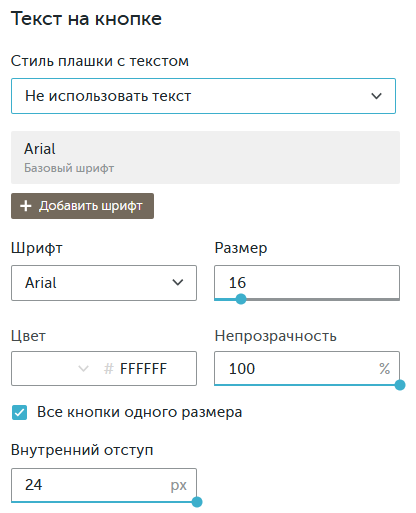Click the 'Добавить шрифт' button
This screenshot has height=513, width=416.
pos(82,206)
